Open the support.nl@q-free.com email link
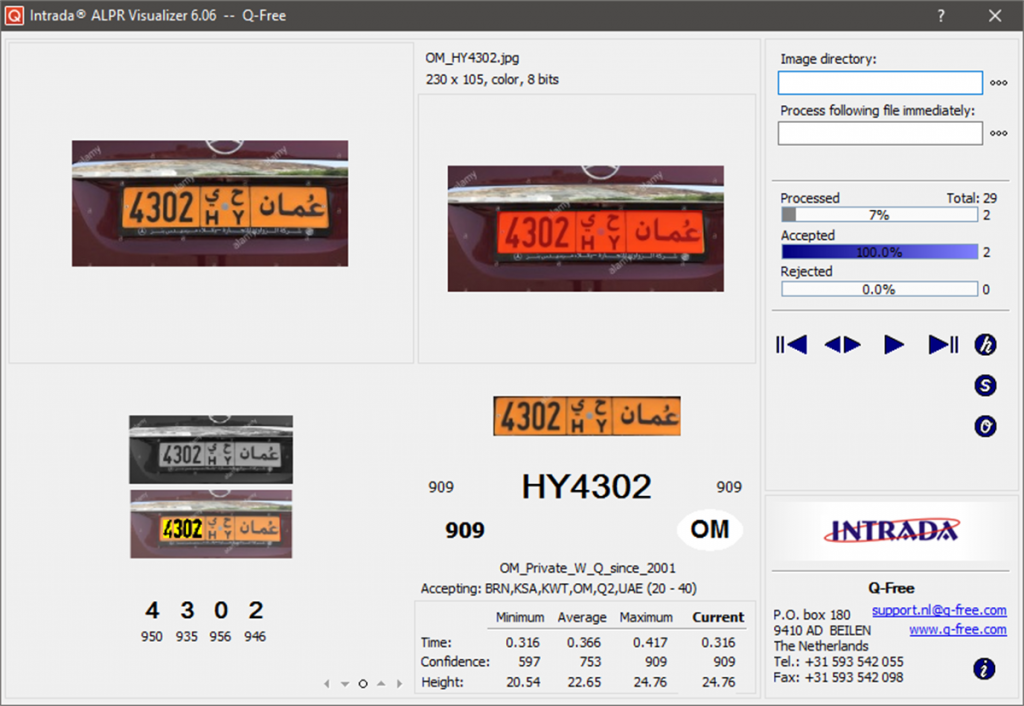 (x=939, y=610)
